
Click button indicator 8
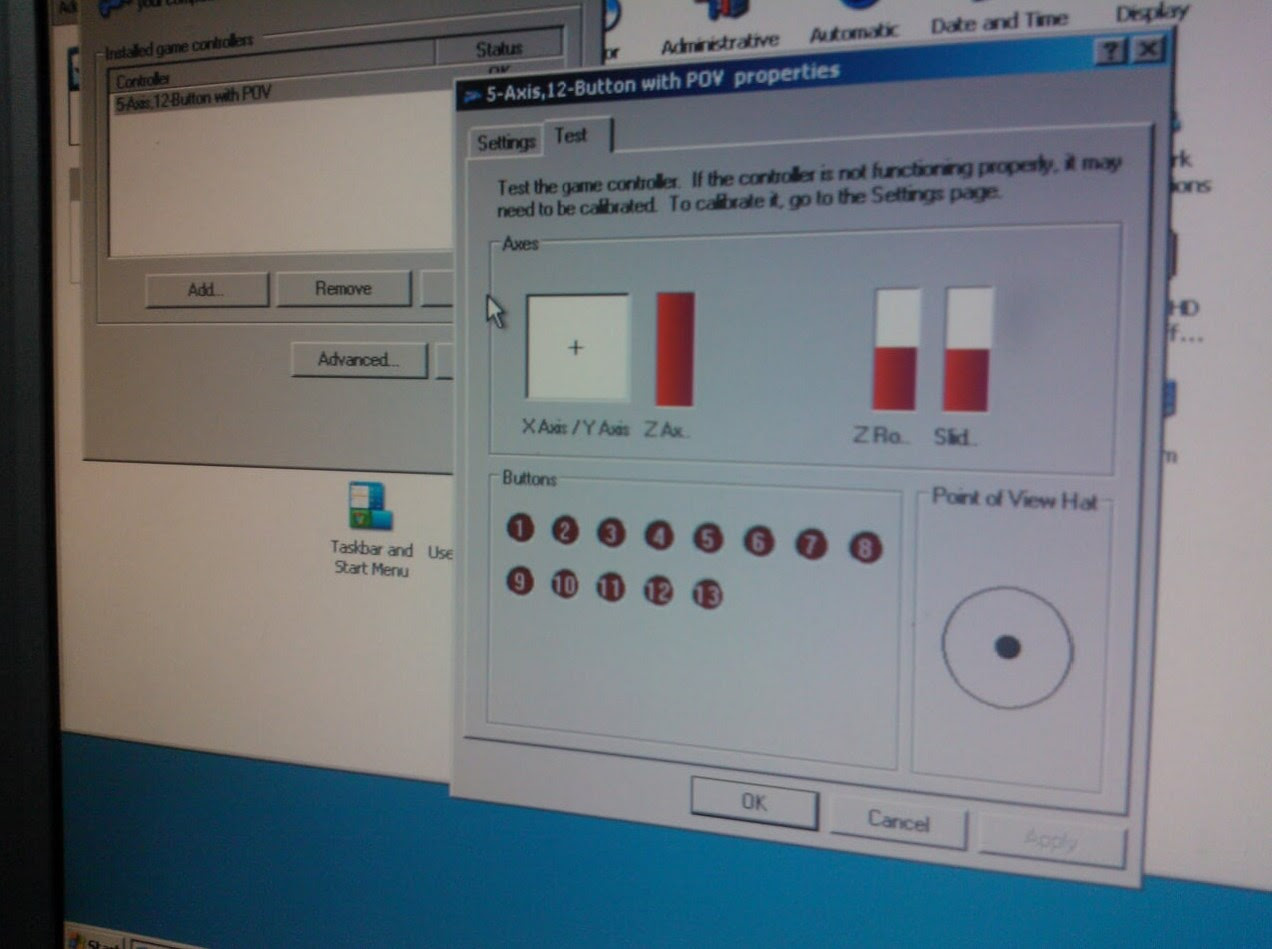pos(865,549)
